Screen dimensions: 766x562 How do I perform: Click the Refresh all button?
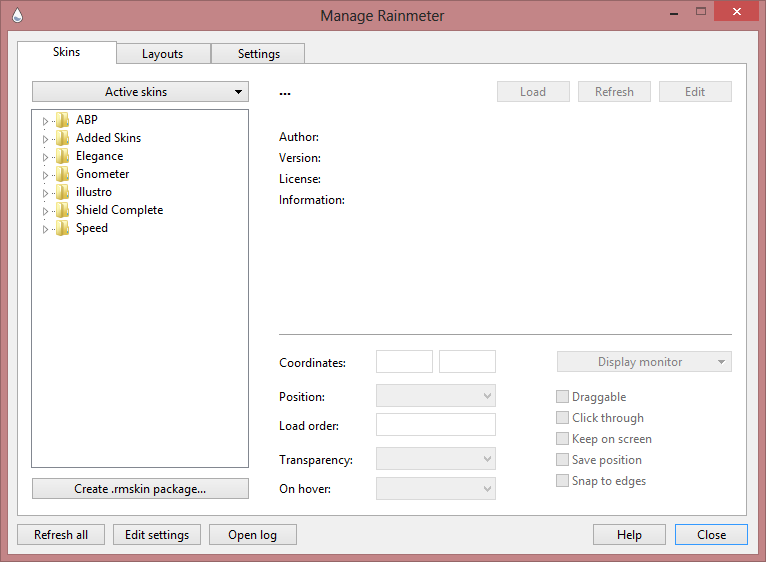pyautogui.click(x=61, y=535)
